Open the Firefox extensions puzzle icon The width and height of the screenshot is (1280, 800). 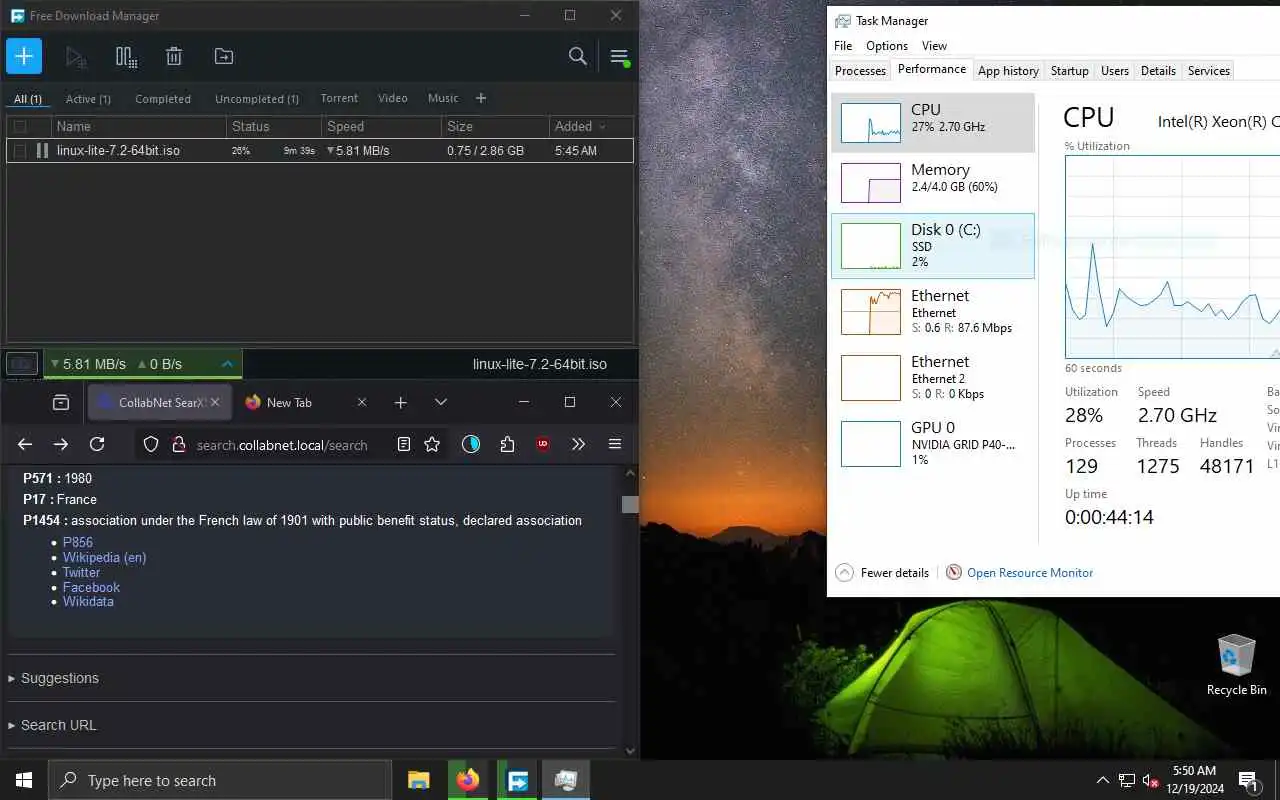(x=507, y=444)
